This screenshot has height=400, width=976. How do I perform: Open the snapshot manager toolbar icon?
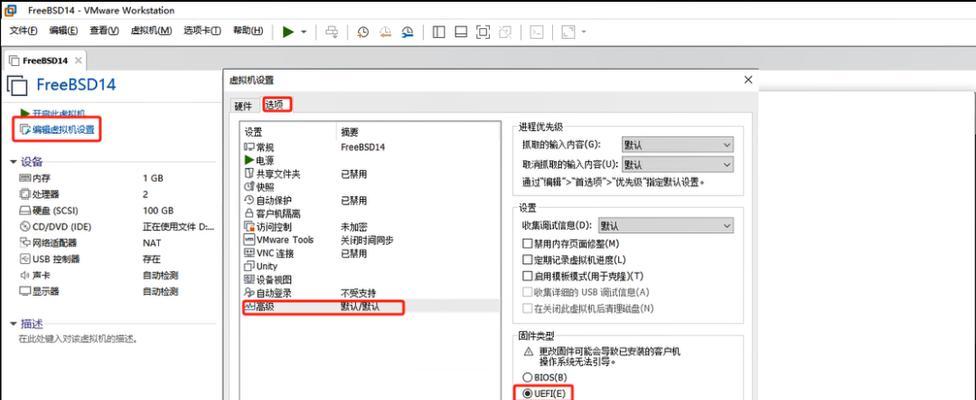point(407,32)
